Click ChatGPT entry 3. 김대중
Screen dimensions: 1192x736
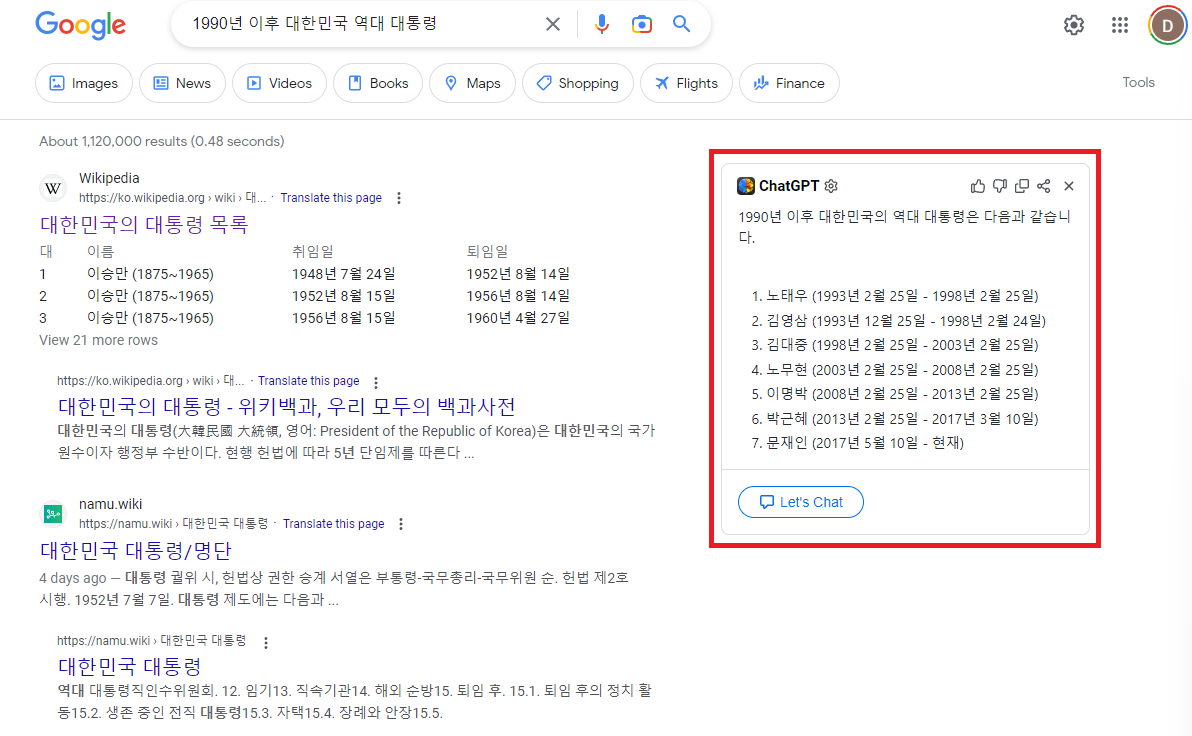895,345
